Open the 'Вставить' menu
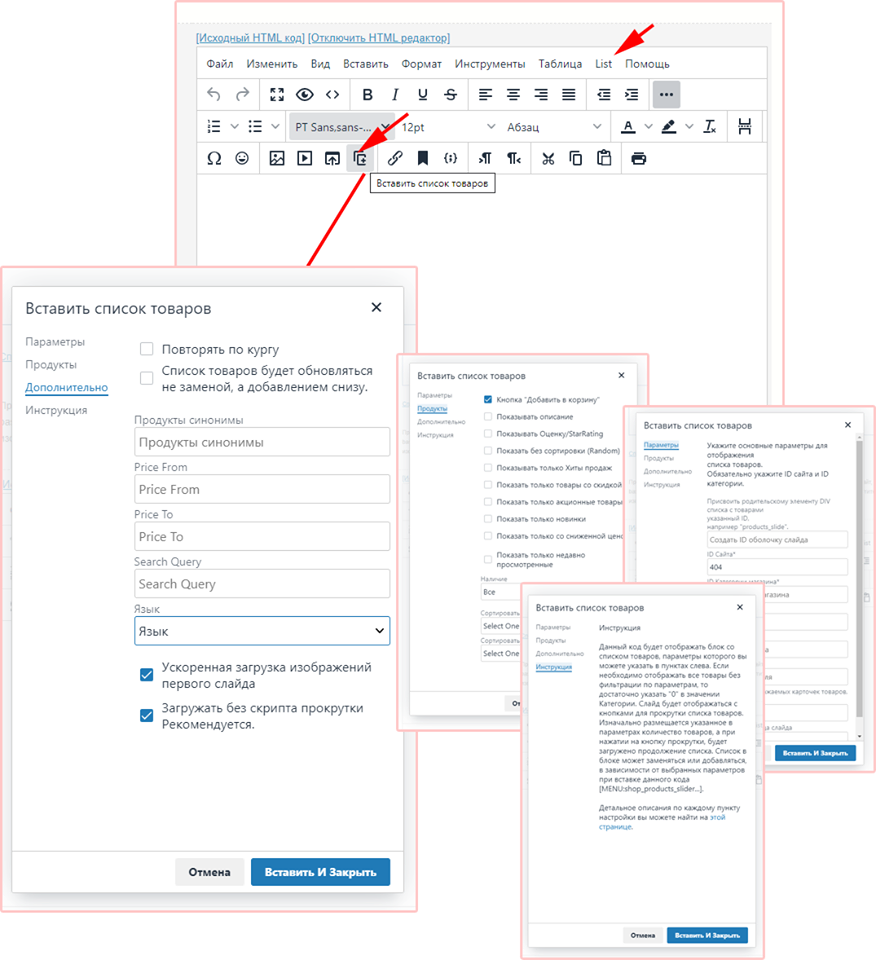Image resolution: width=876 pixels, height=960 pixels. (365, 64)
